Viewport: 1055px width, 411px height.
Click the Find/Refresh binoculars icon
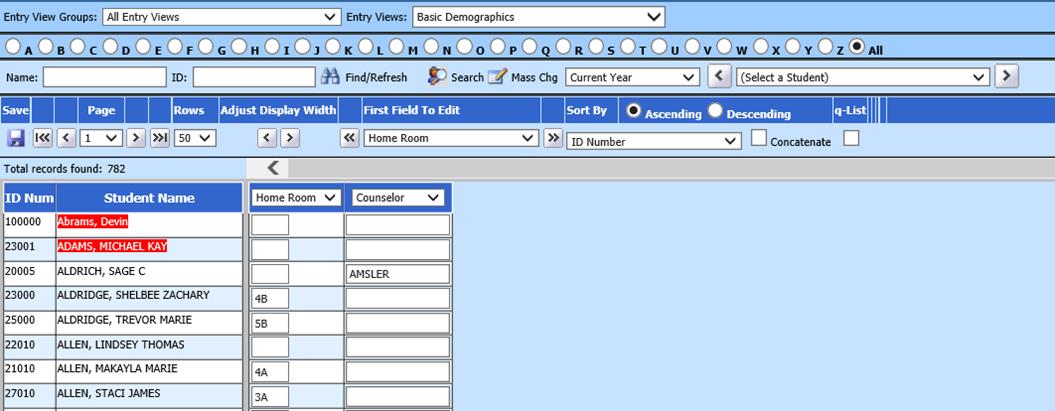(x=331, y=77)
